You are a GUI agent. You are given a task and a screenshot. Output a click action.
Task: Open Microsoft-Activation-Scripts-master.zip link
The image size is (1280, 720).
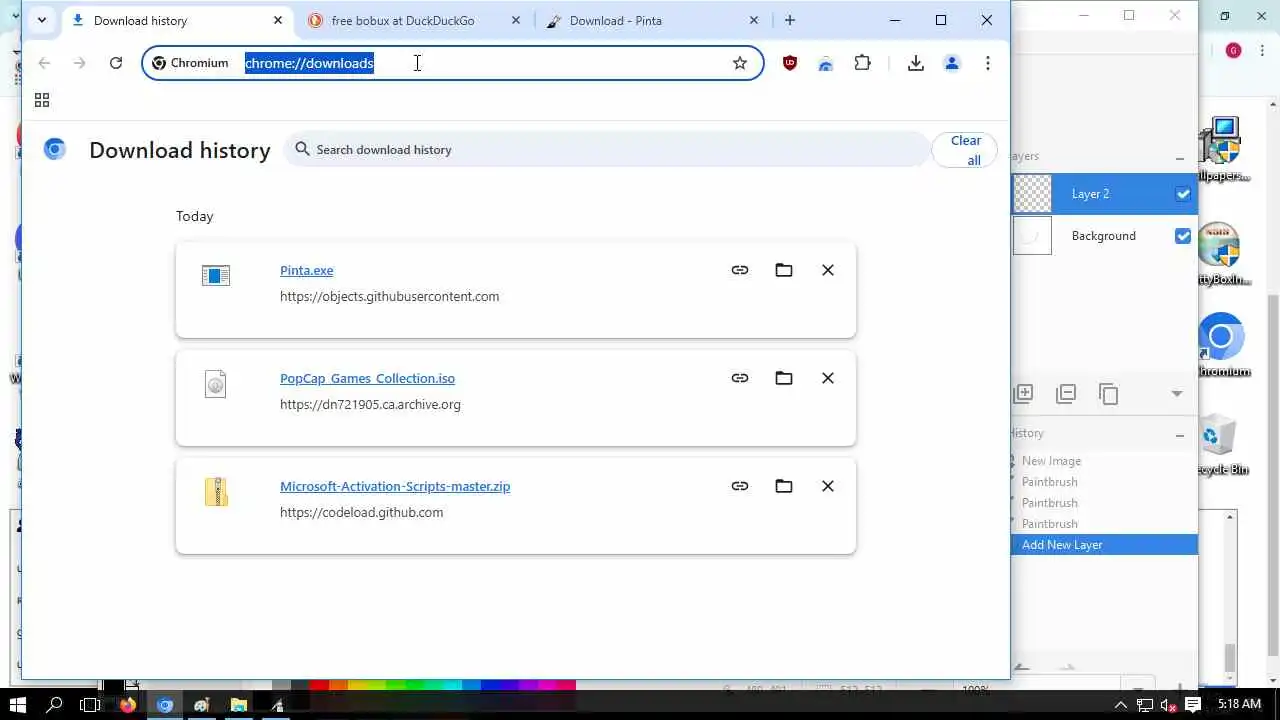395,486
